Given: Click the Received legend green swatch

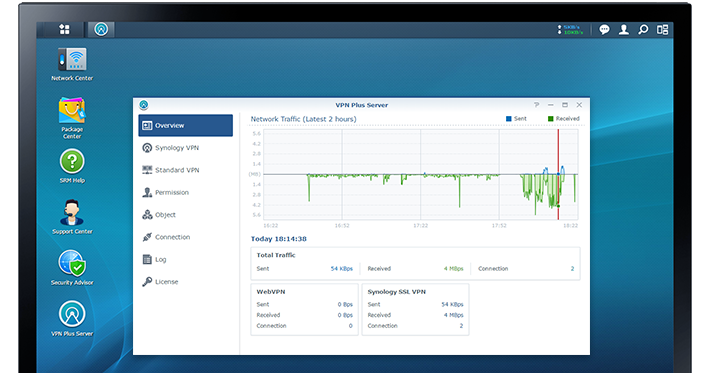Looking at the screenshot, I should [x=550, y=119].
